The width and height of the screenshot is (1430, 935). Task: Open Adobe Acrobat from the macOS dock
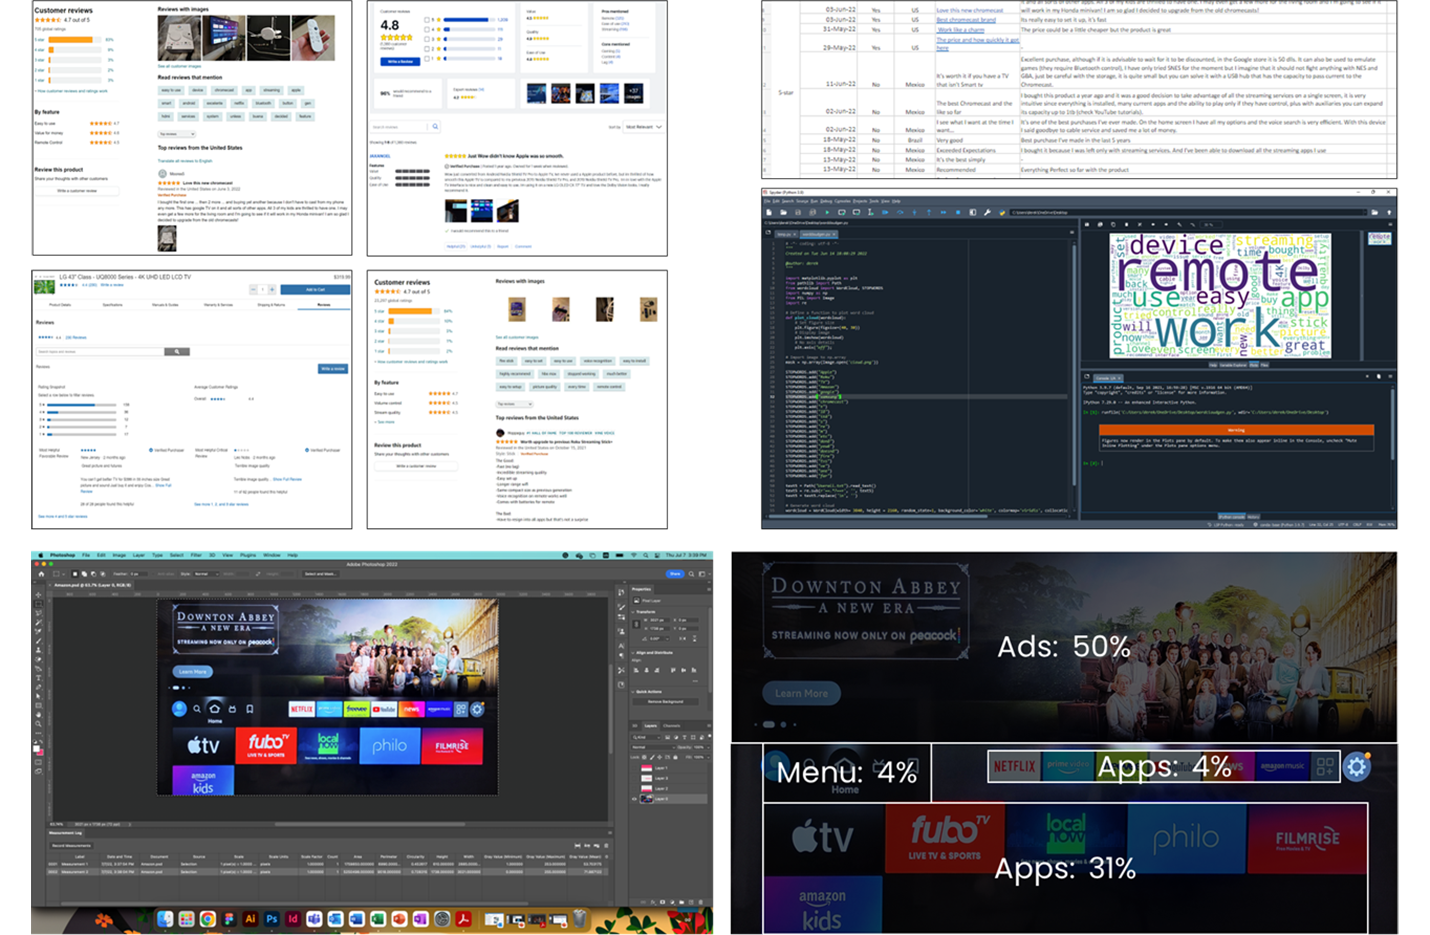coord(464,919)
